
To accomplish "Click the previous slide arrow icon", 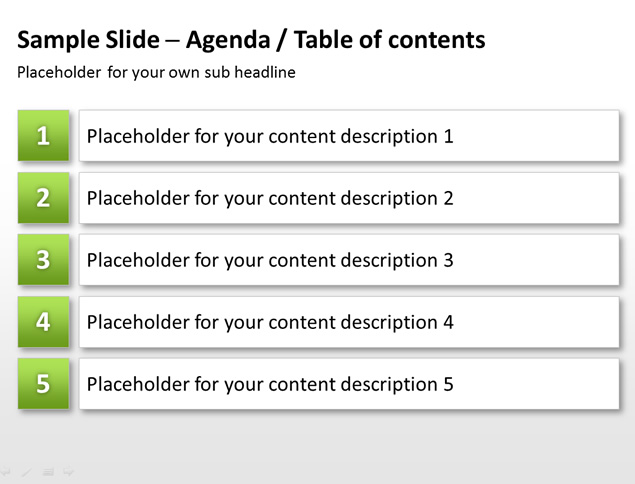I will pyautogui.click(x=5, y=471).
